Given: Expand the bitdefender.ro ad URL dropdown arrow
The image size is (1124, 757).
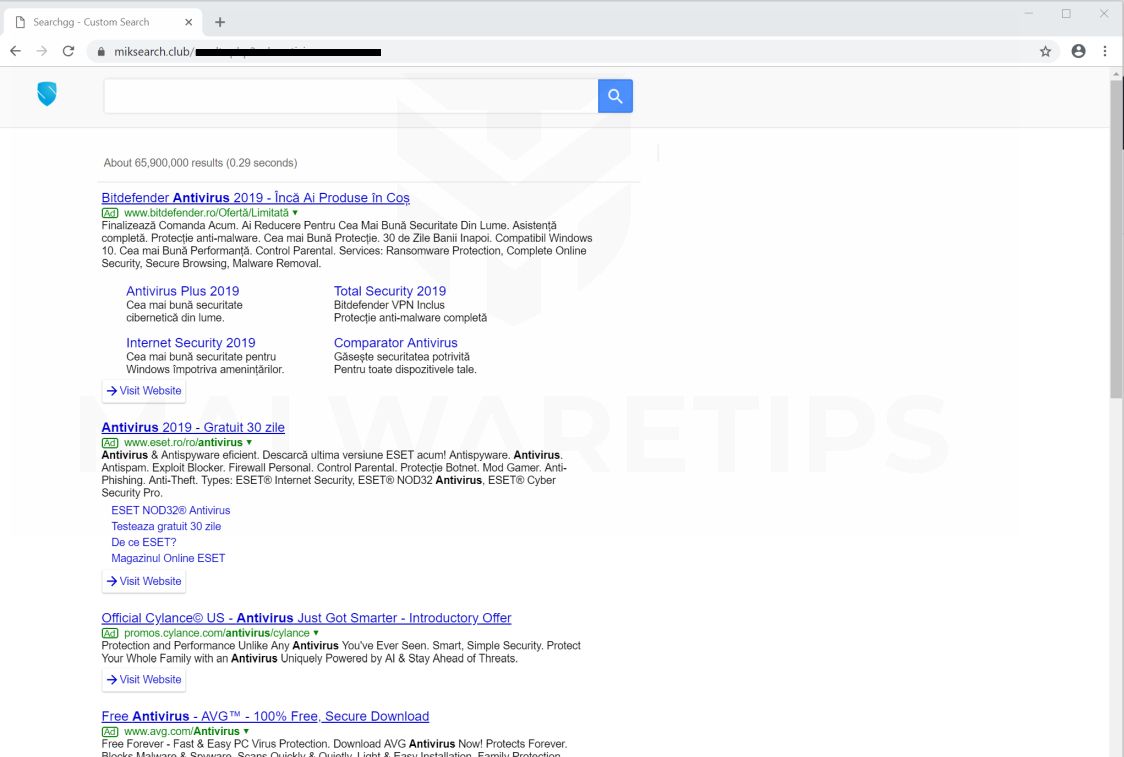Looking at the screenshot, I should point(295,213).
